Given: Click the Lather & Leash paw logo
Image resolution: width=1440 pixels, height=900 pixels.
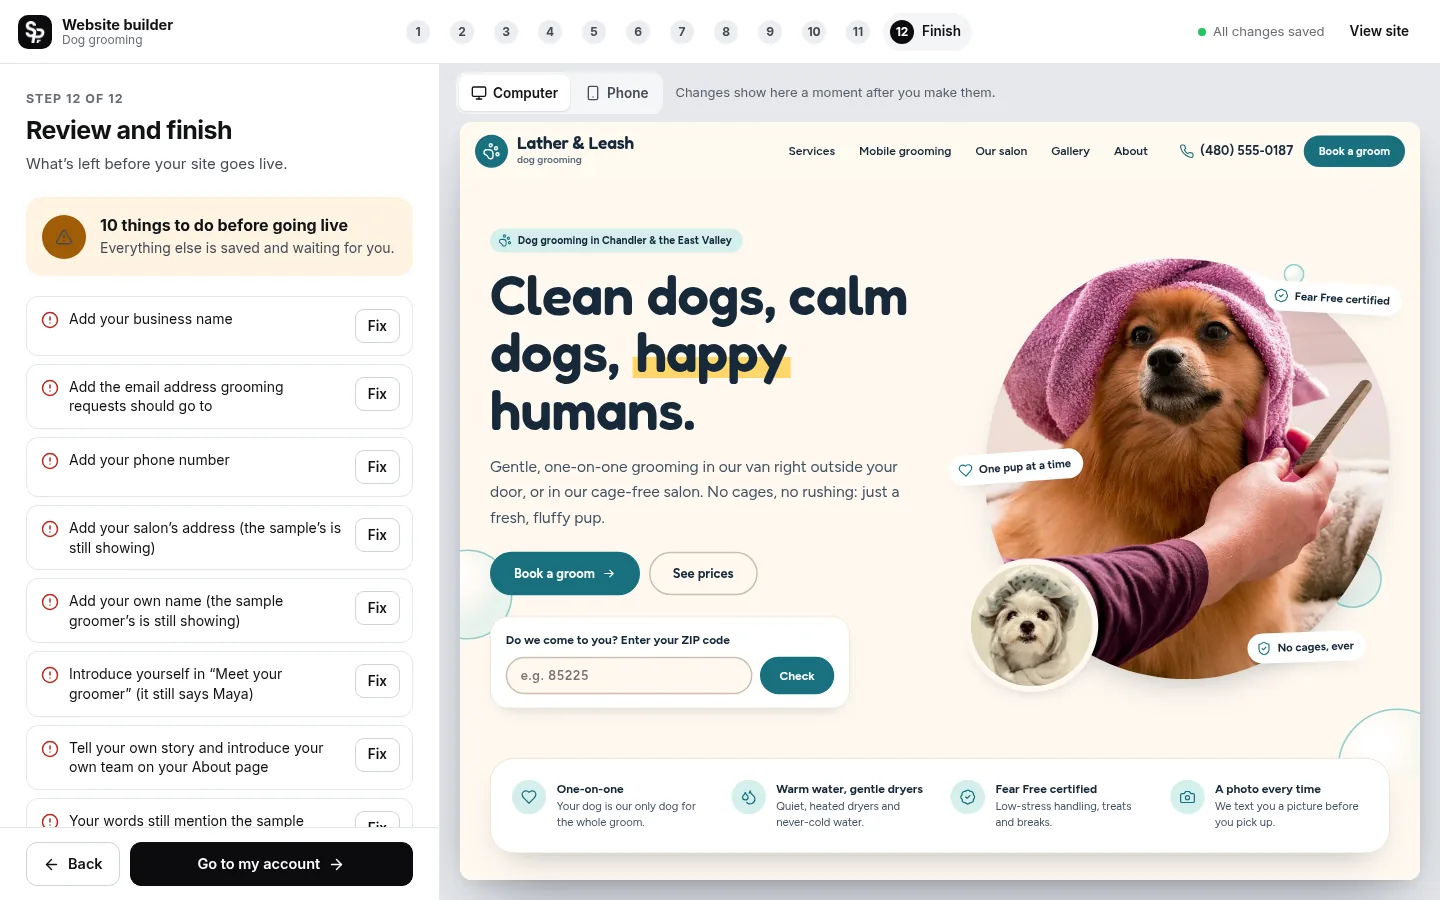Looking at the screenshot, I should coord(491,151).
